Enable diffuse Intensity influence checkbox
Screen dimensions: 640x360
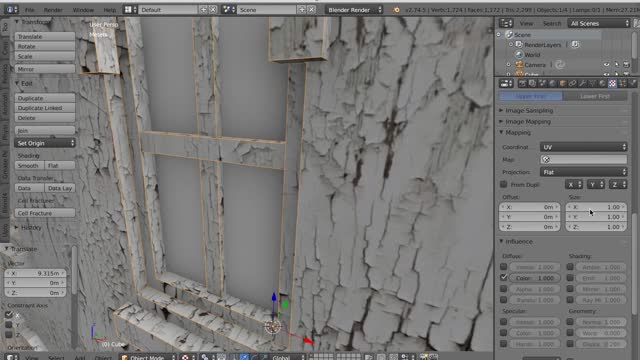point(504,267)
